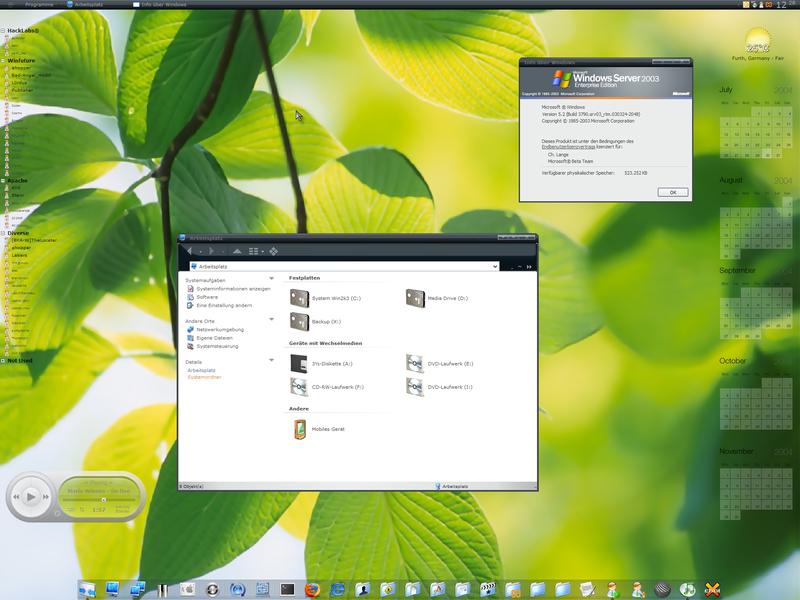Open the Systemsteuerung link
The width and height of the screenshot is (800, 600).
(217, 346)
